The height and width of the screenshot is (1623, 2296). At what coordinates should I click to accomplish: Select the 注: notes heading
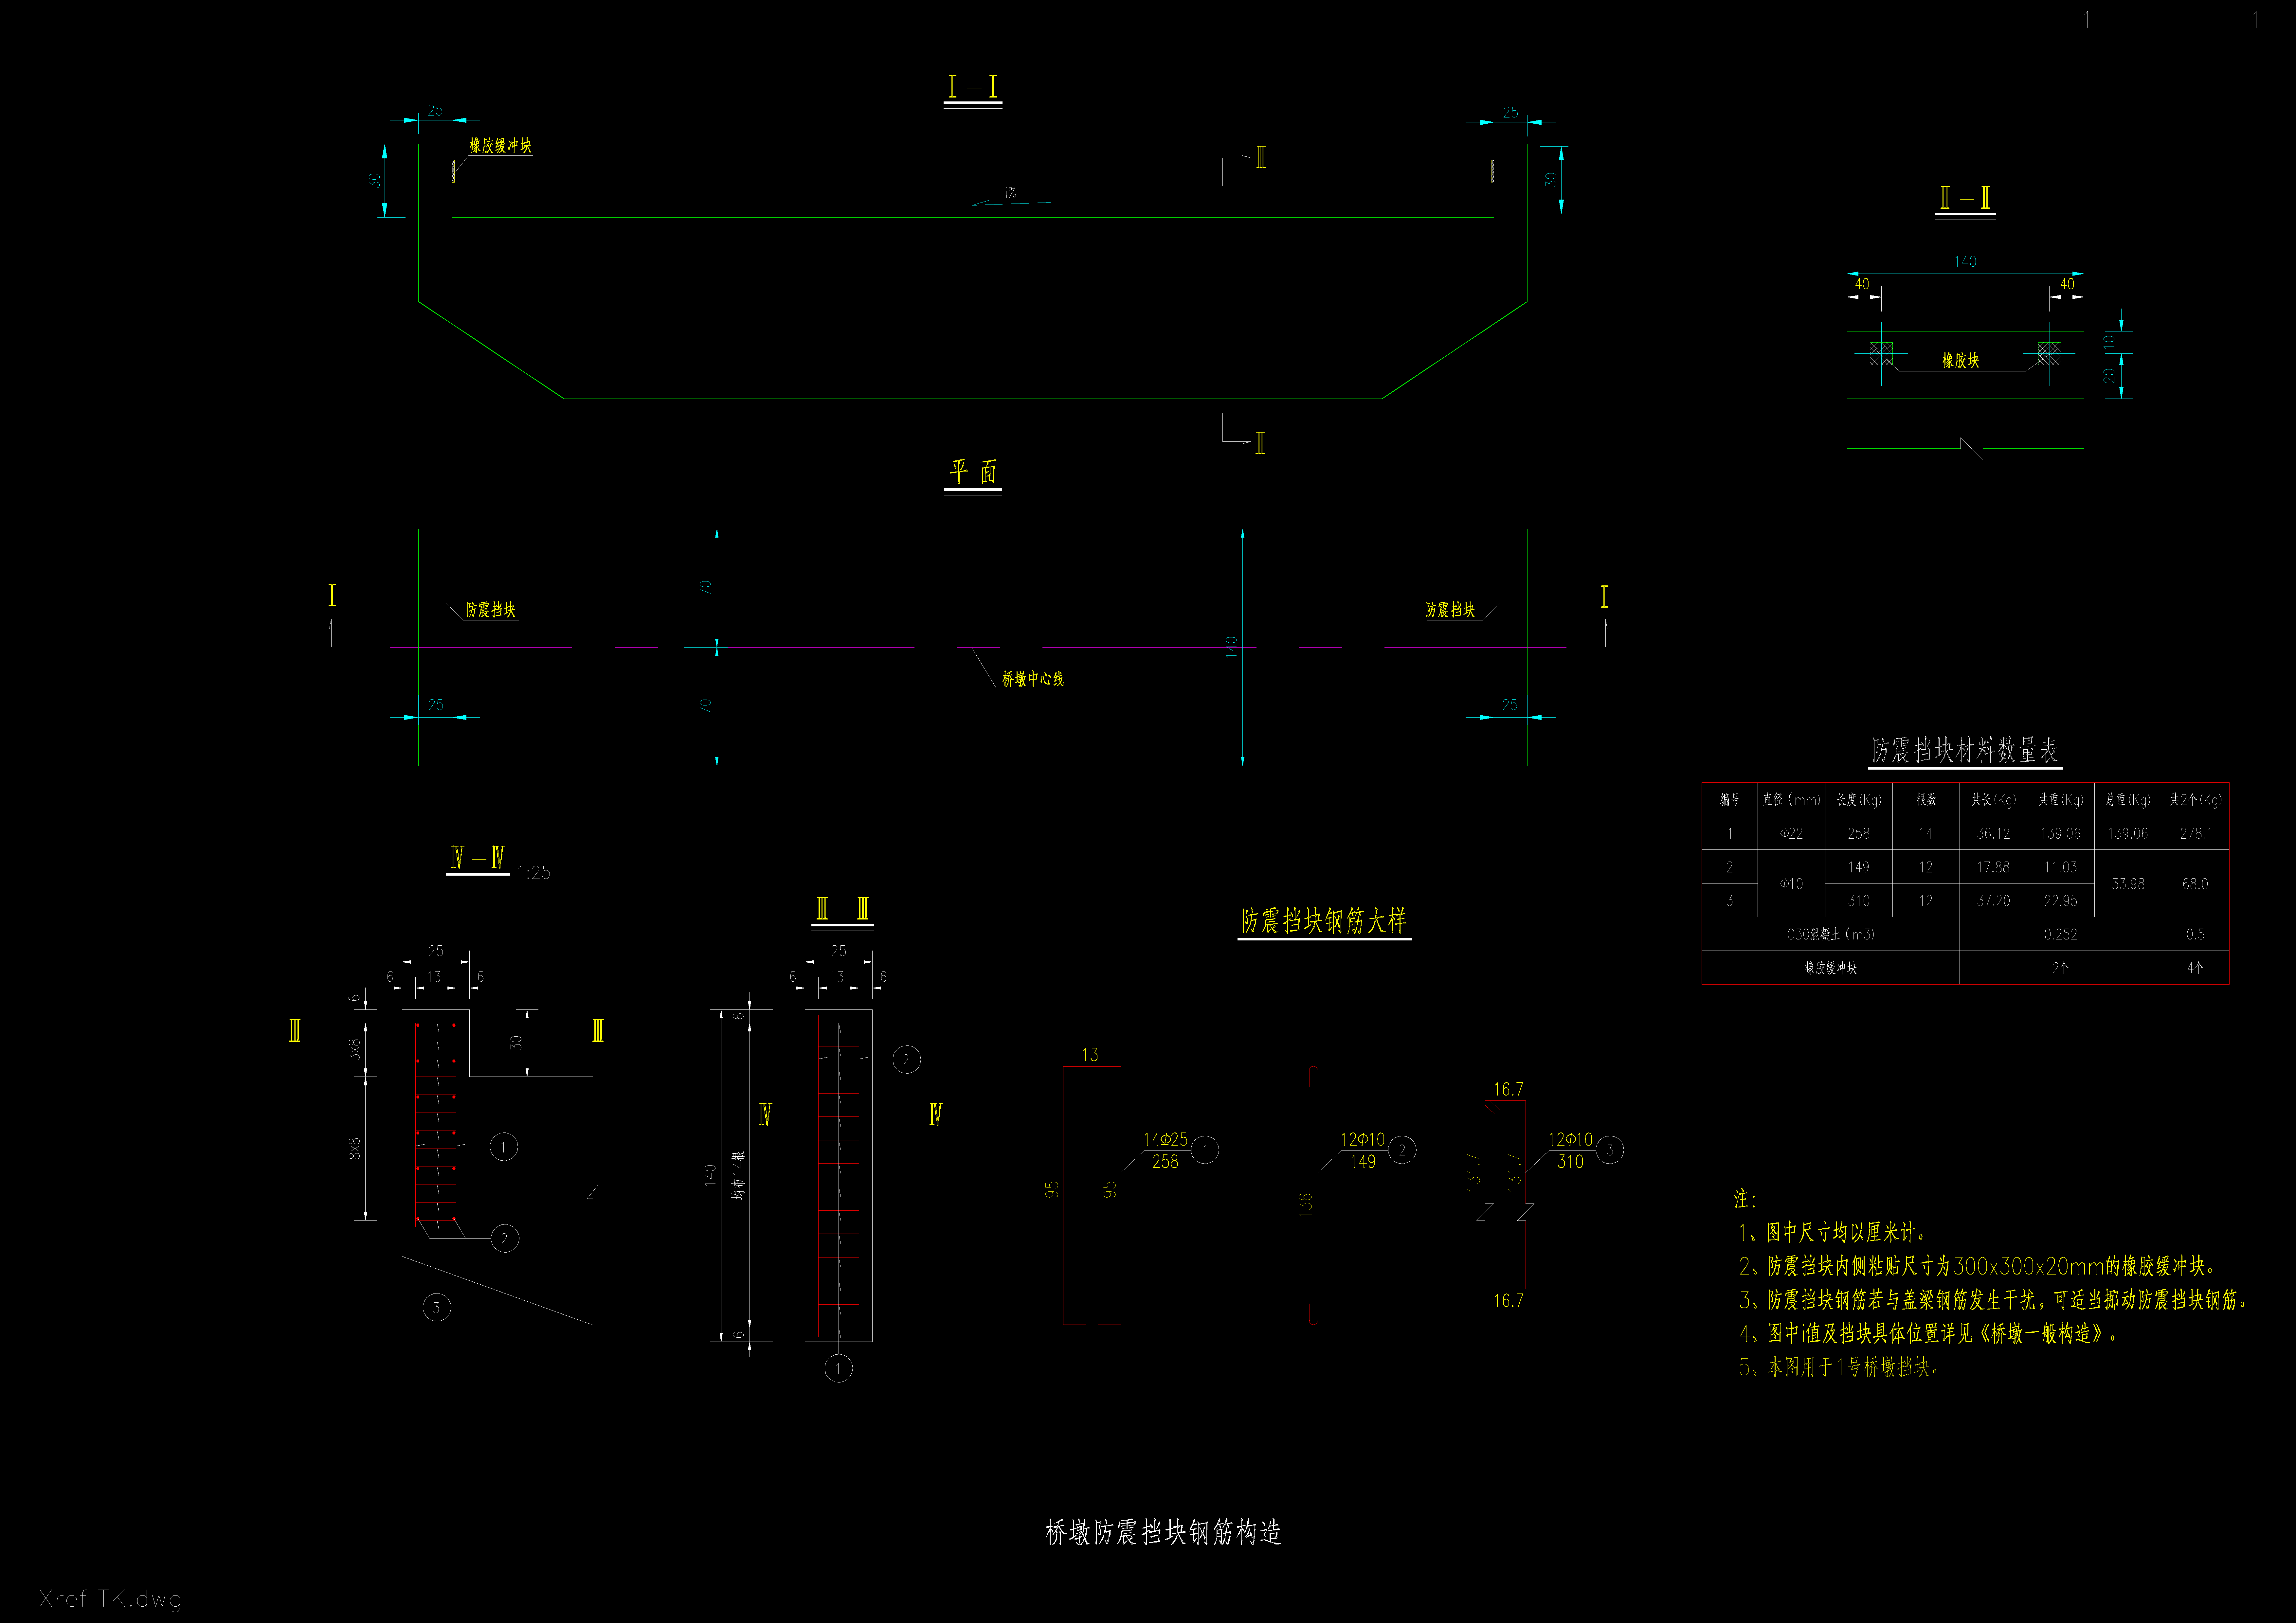[1744, 1198]
